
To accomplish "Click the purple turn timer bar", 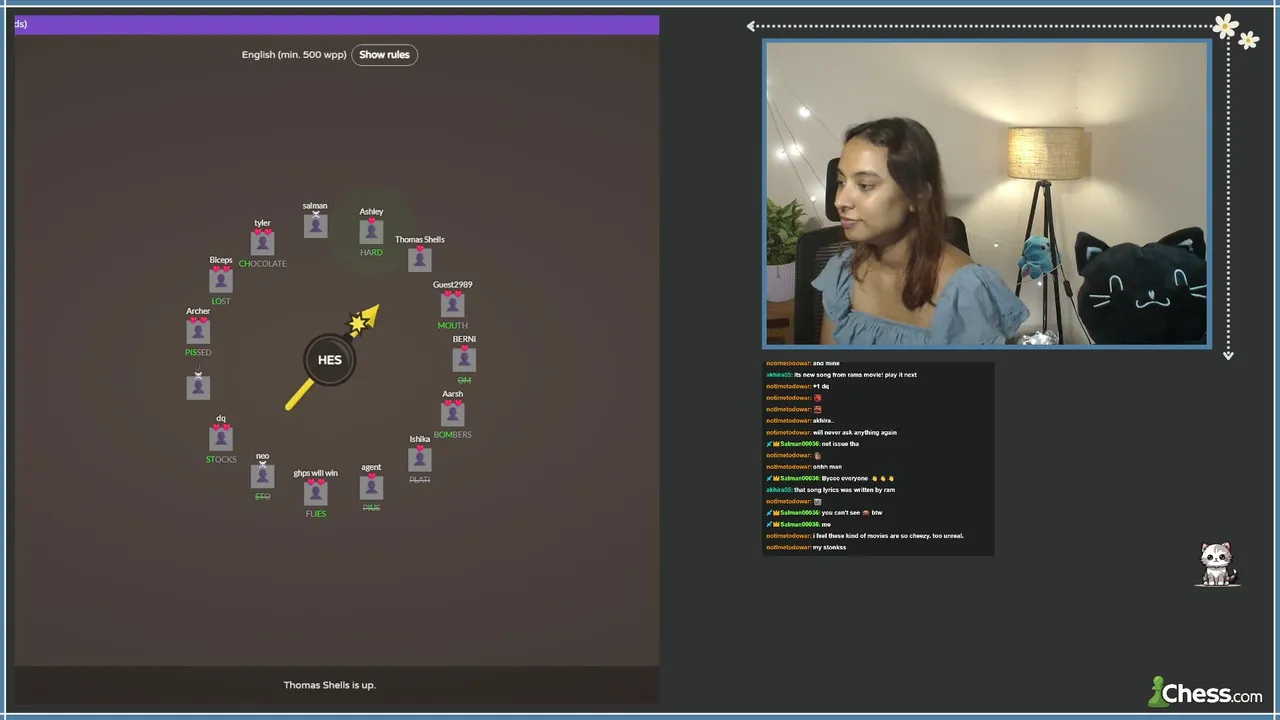I will pos(337,24).
